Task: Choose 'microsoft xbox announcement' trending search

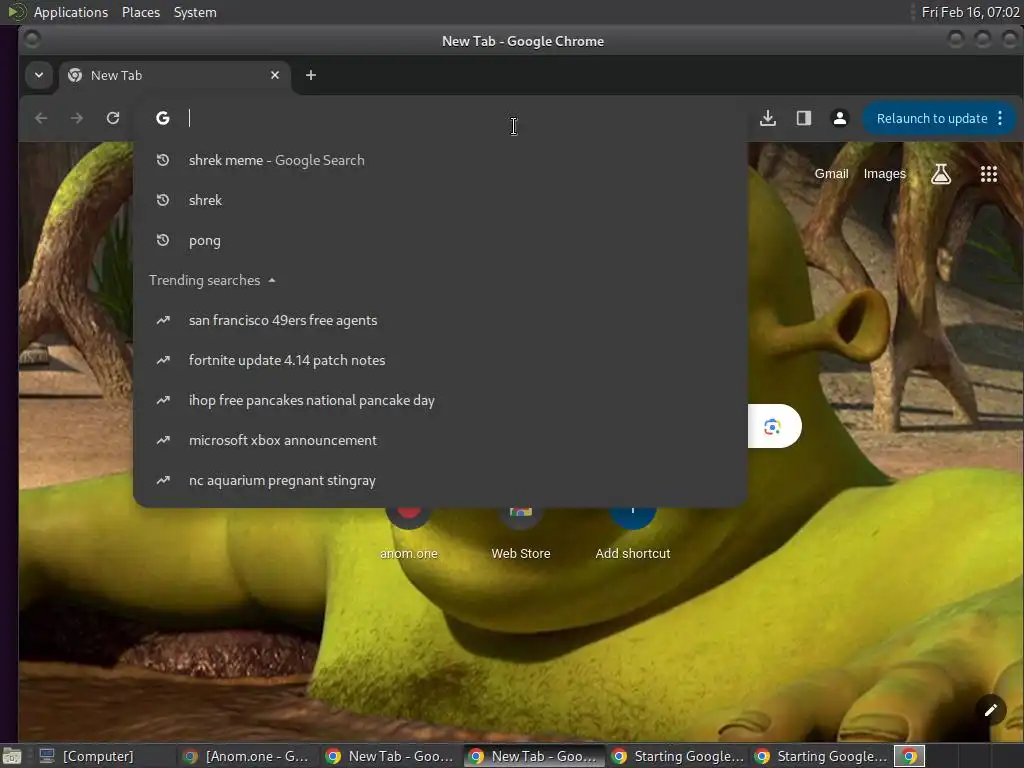Action: (440, 440)
